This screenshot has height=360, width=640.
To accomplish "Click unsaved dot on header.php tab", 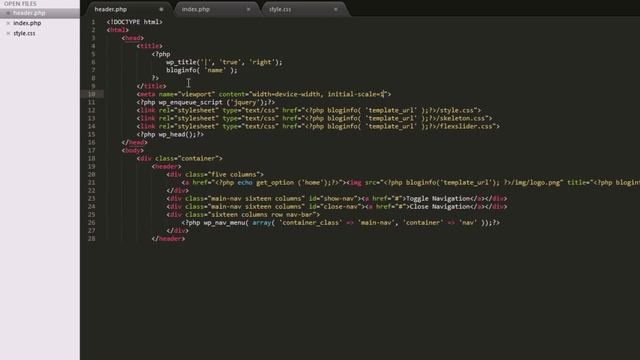I will pyautogui.click(x=161, y=9).
